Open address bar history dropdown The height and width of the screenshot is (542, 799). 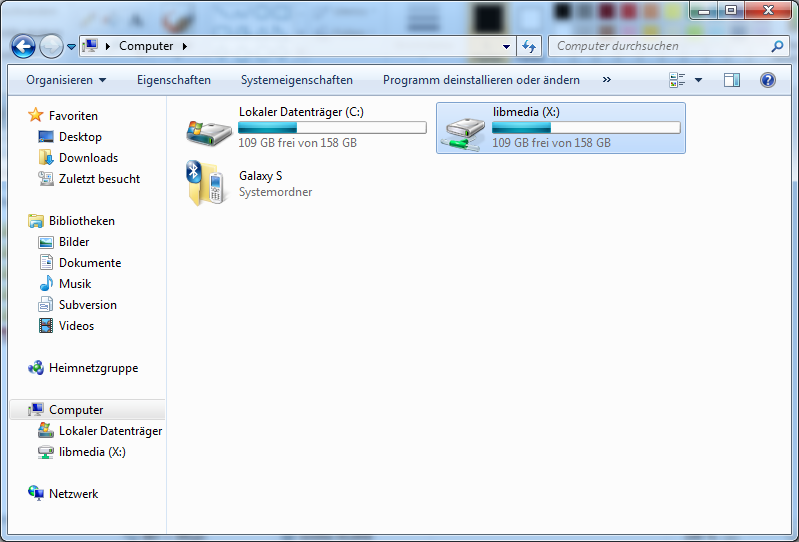click(506, 46)
